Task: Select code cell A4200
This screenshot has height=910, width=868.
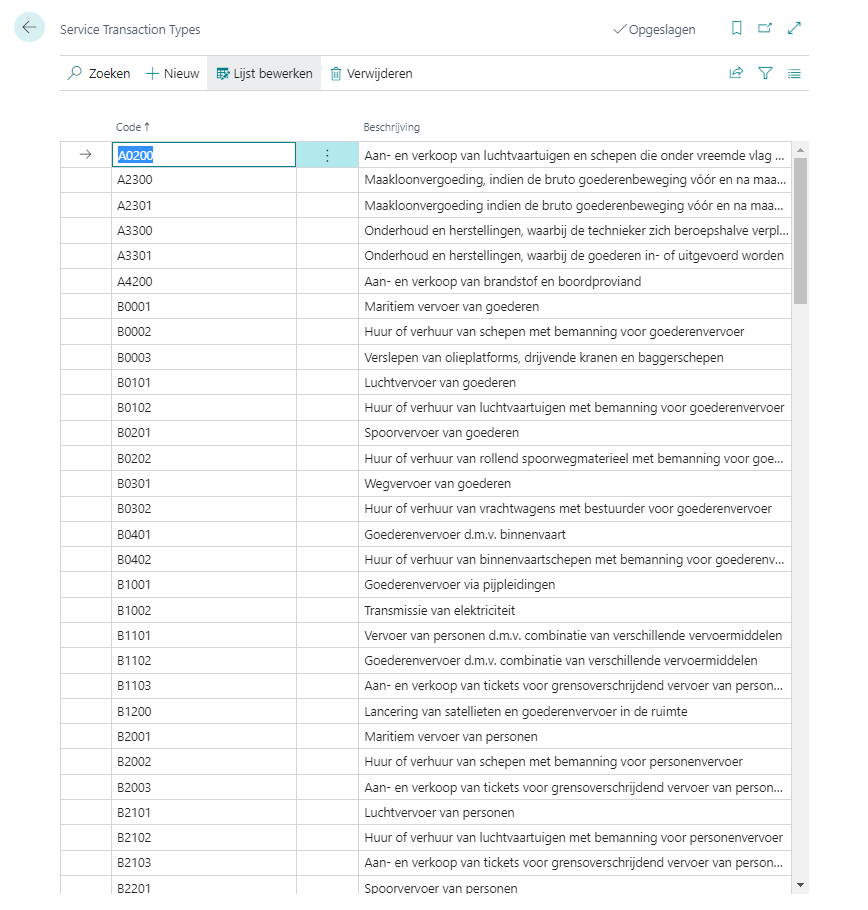Action: pos(204,281)
